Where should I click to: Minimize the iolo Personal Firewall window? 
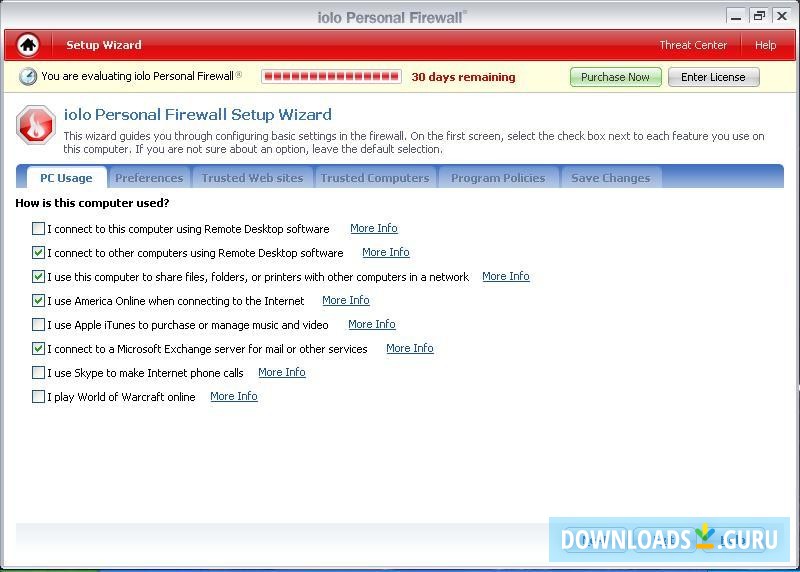(x=736, y=16)
